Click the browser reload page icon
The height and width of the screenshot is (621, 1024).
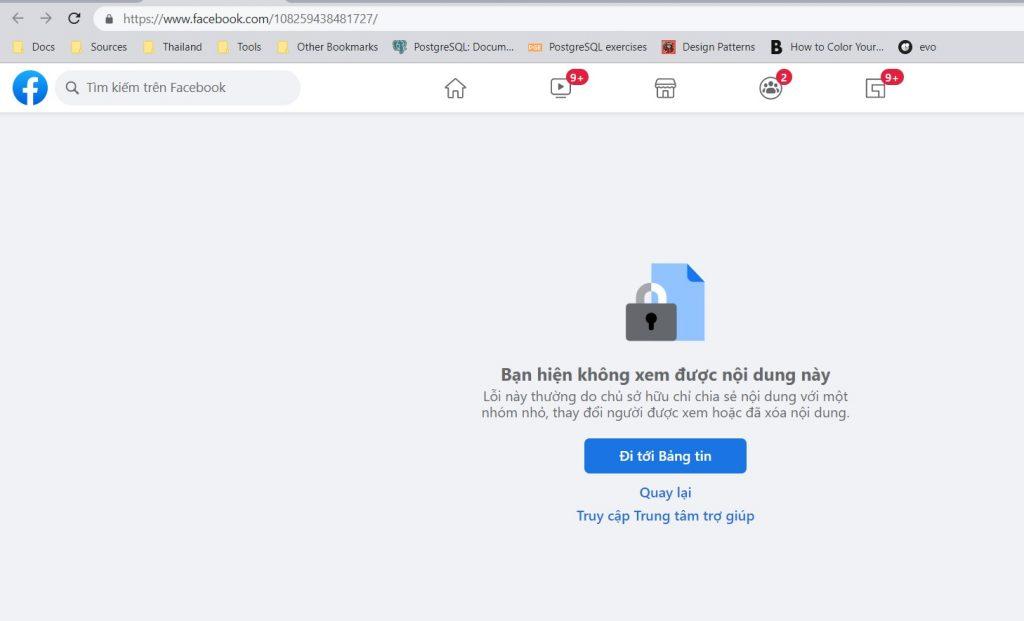point(74,18)
